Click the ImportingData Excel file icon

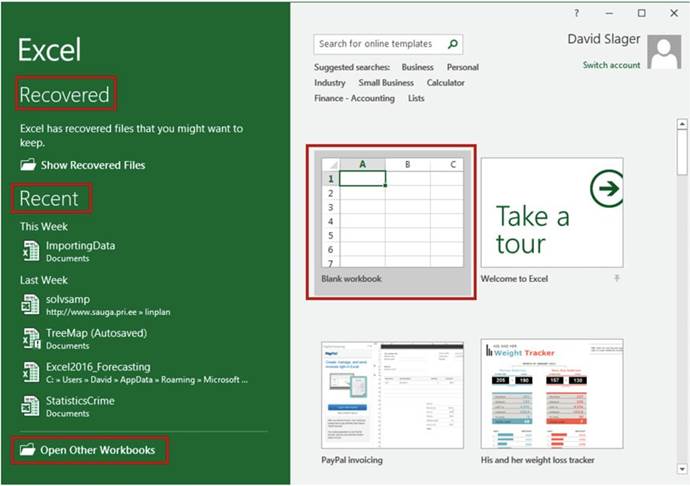31,251
